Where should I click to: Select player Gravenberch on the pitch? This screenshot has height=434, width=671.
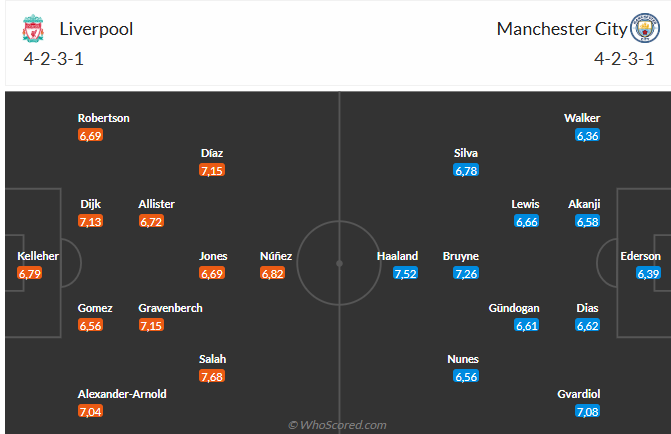[170, 308]
